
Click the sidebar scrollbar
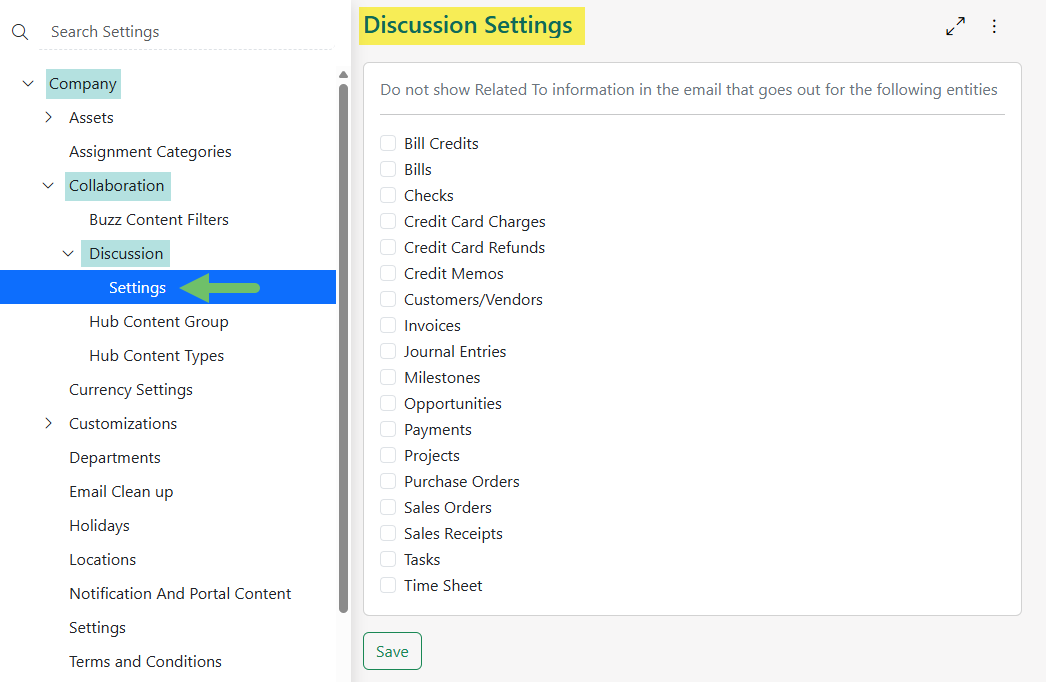(x=343, y=300)
